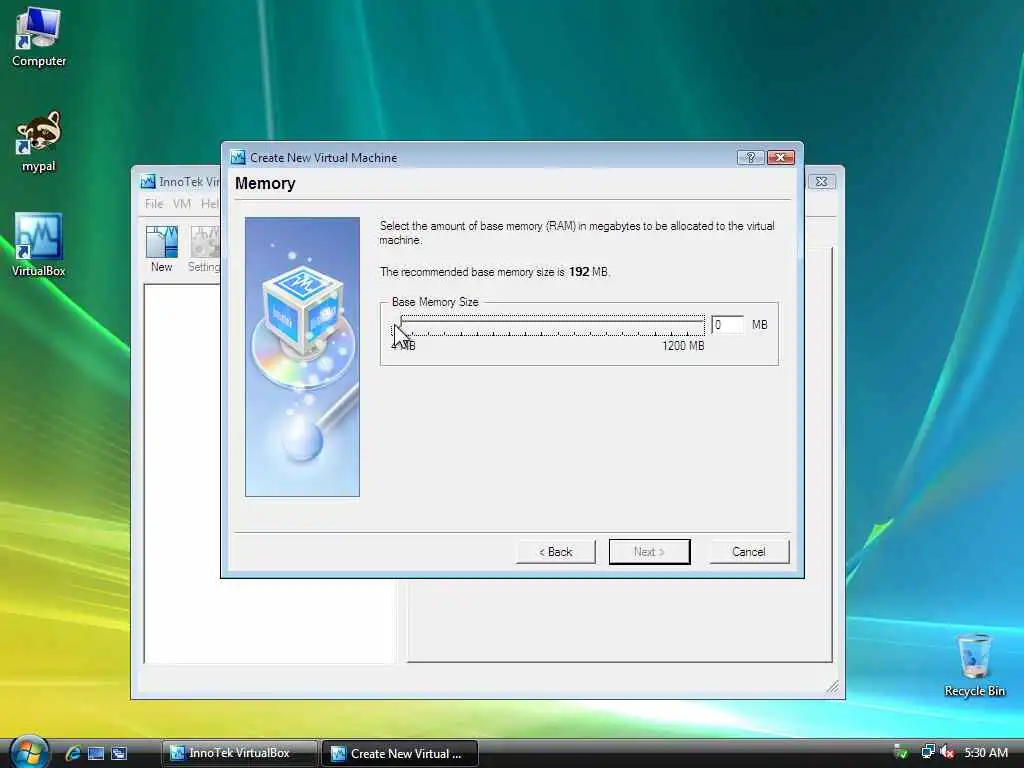Click the green check tray icon
Image resolution: width=1024 pixels, height=768 pixels.
tap(901, 752)
